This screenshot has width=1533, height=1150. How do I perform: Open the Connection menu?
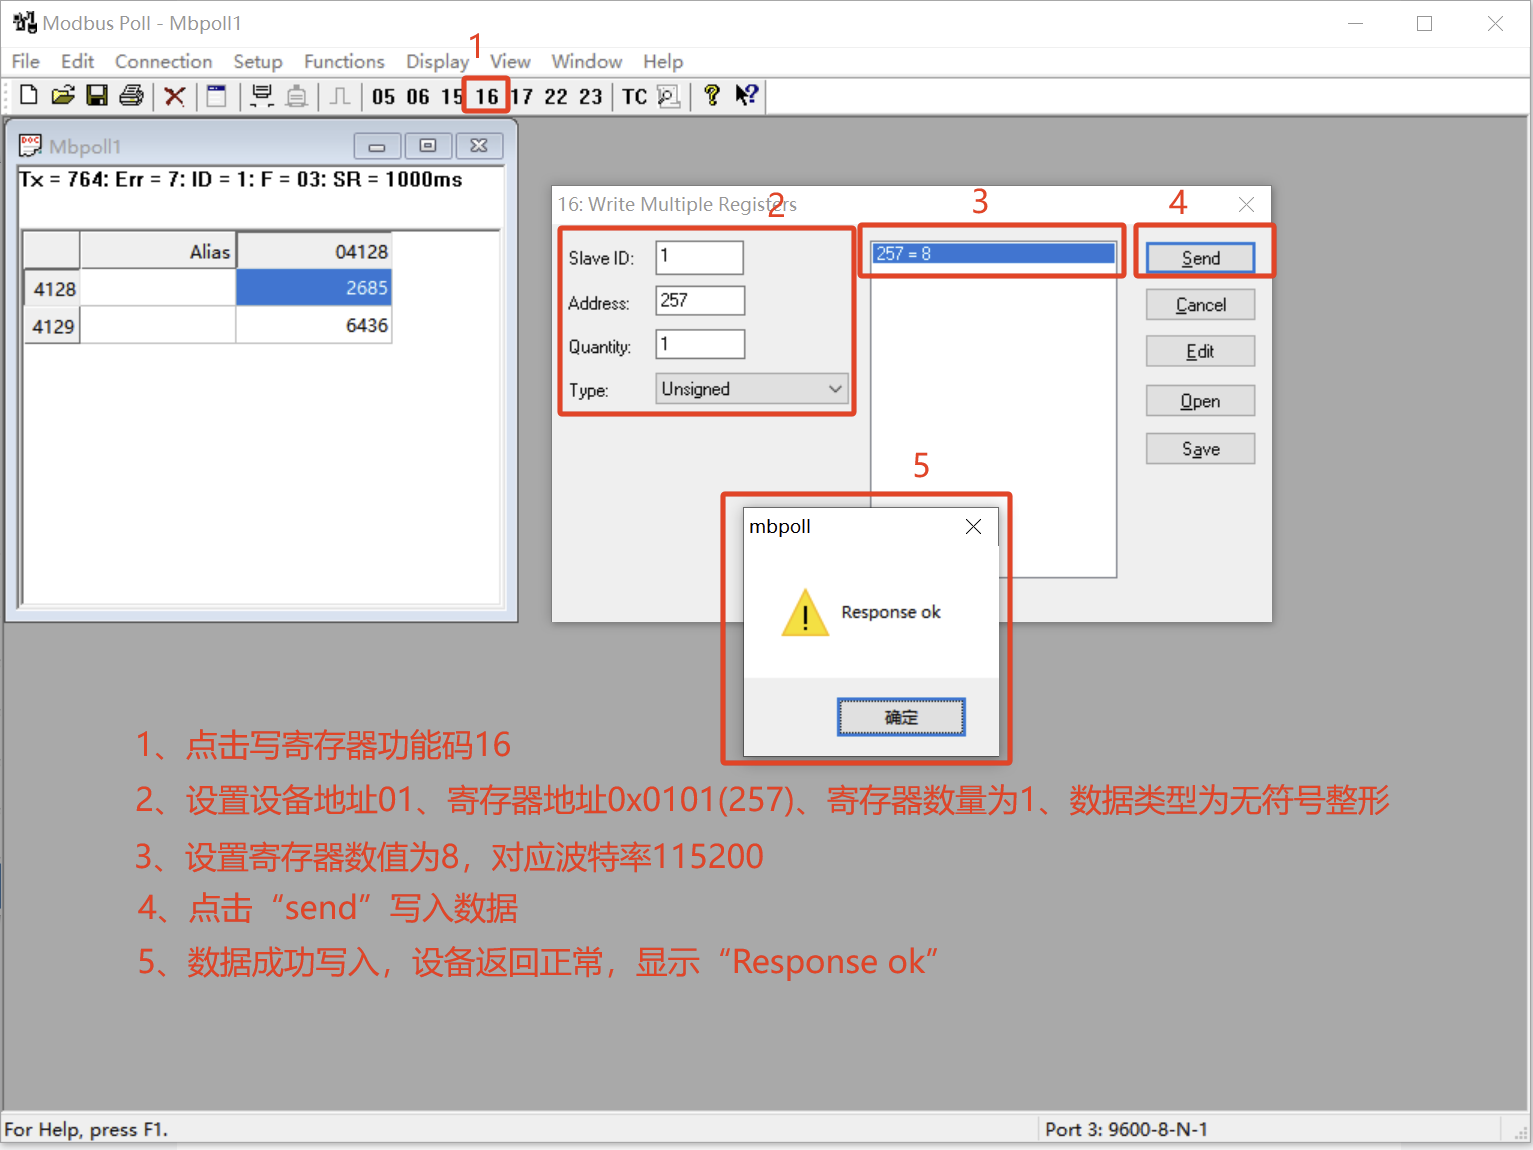[163, 61]
